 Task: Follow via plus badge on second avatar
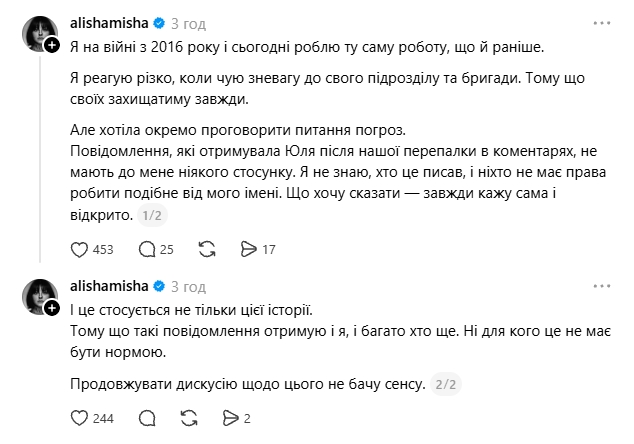(x=52, y=308)
